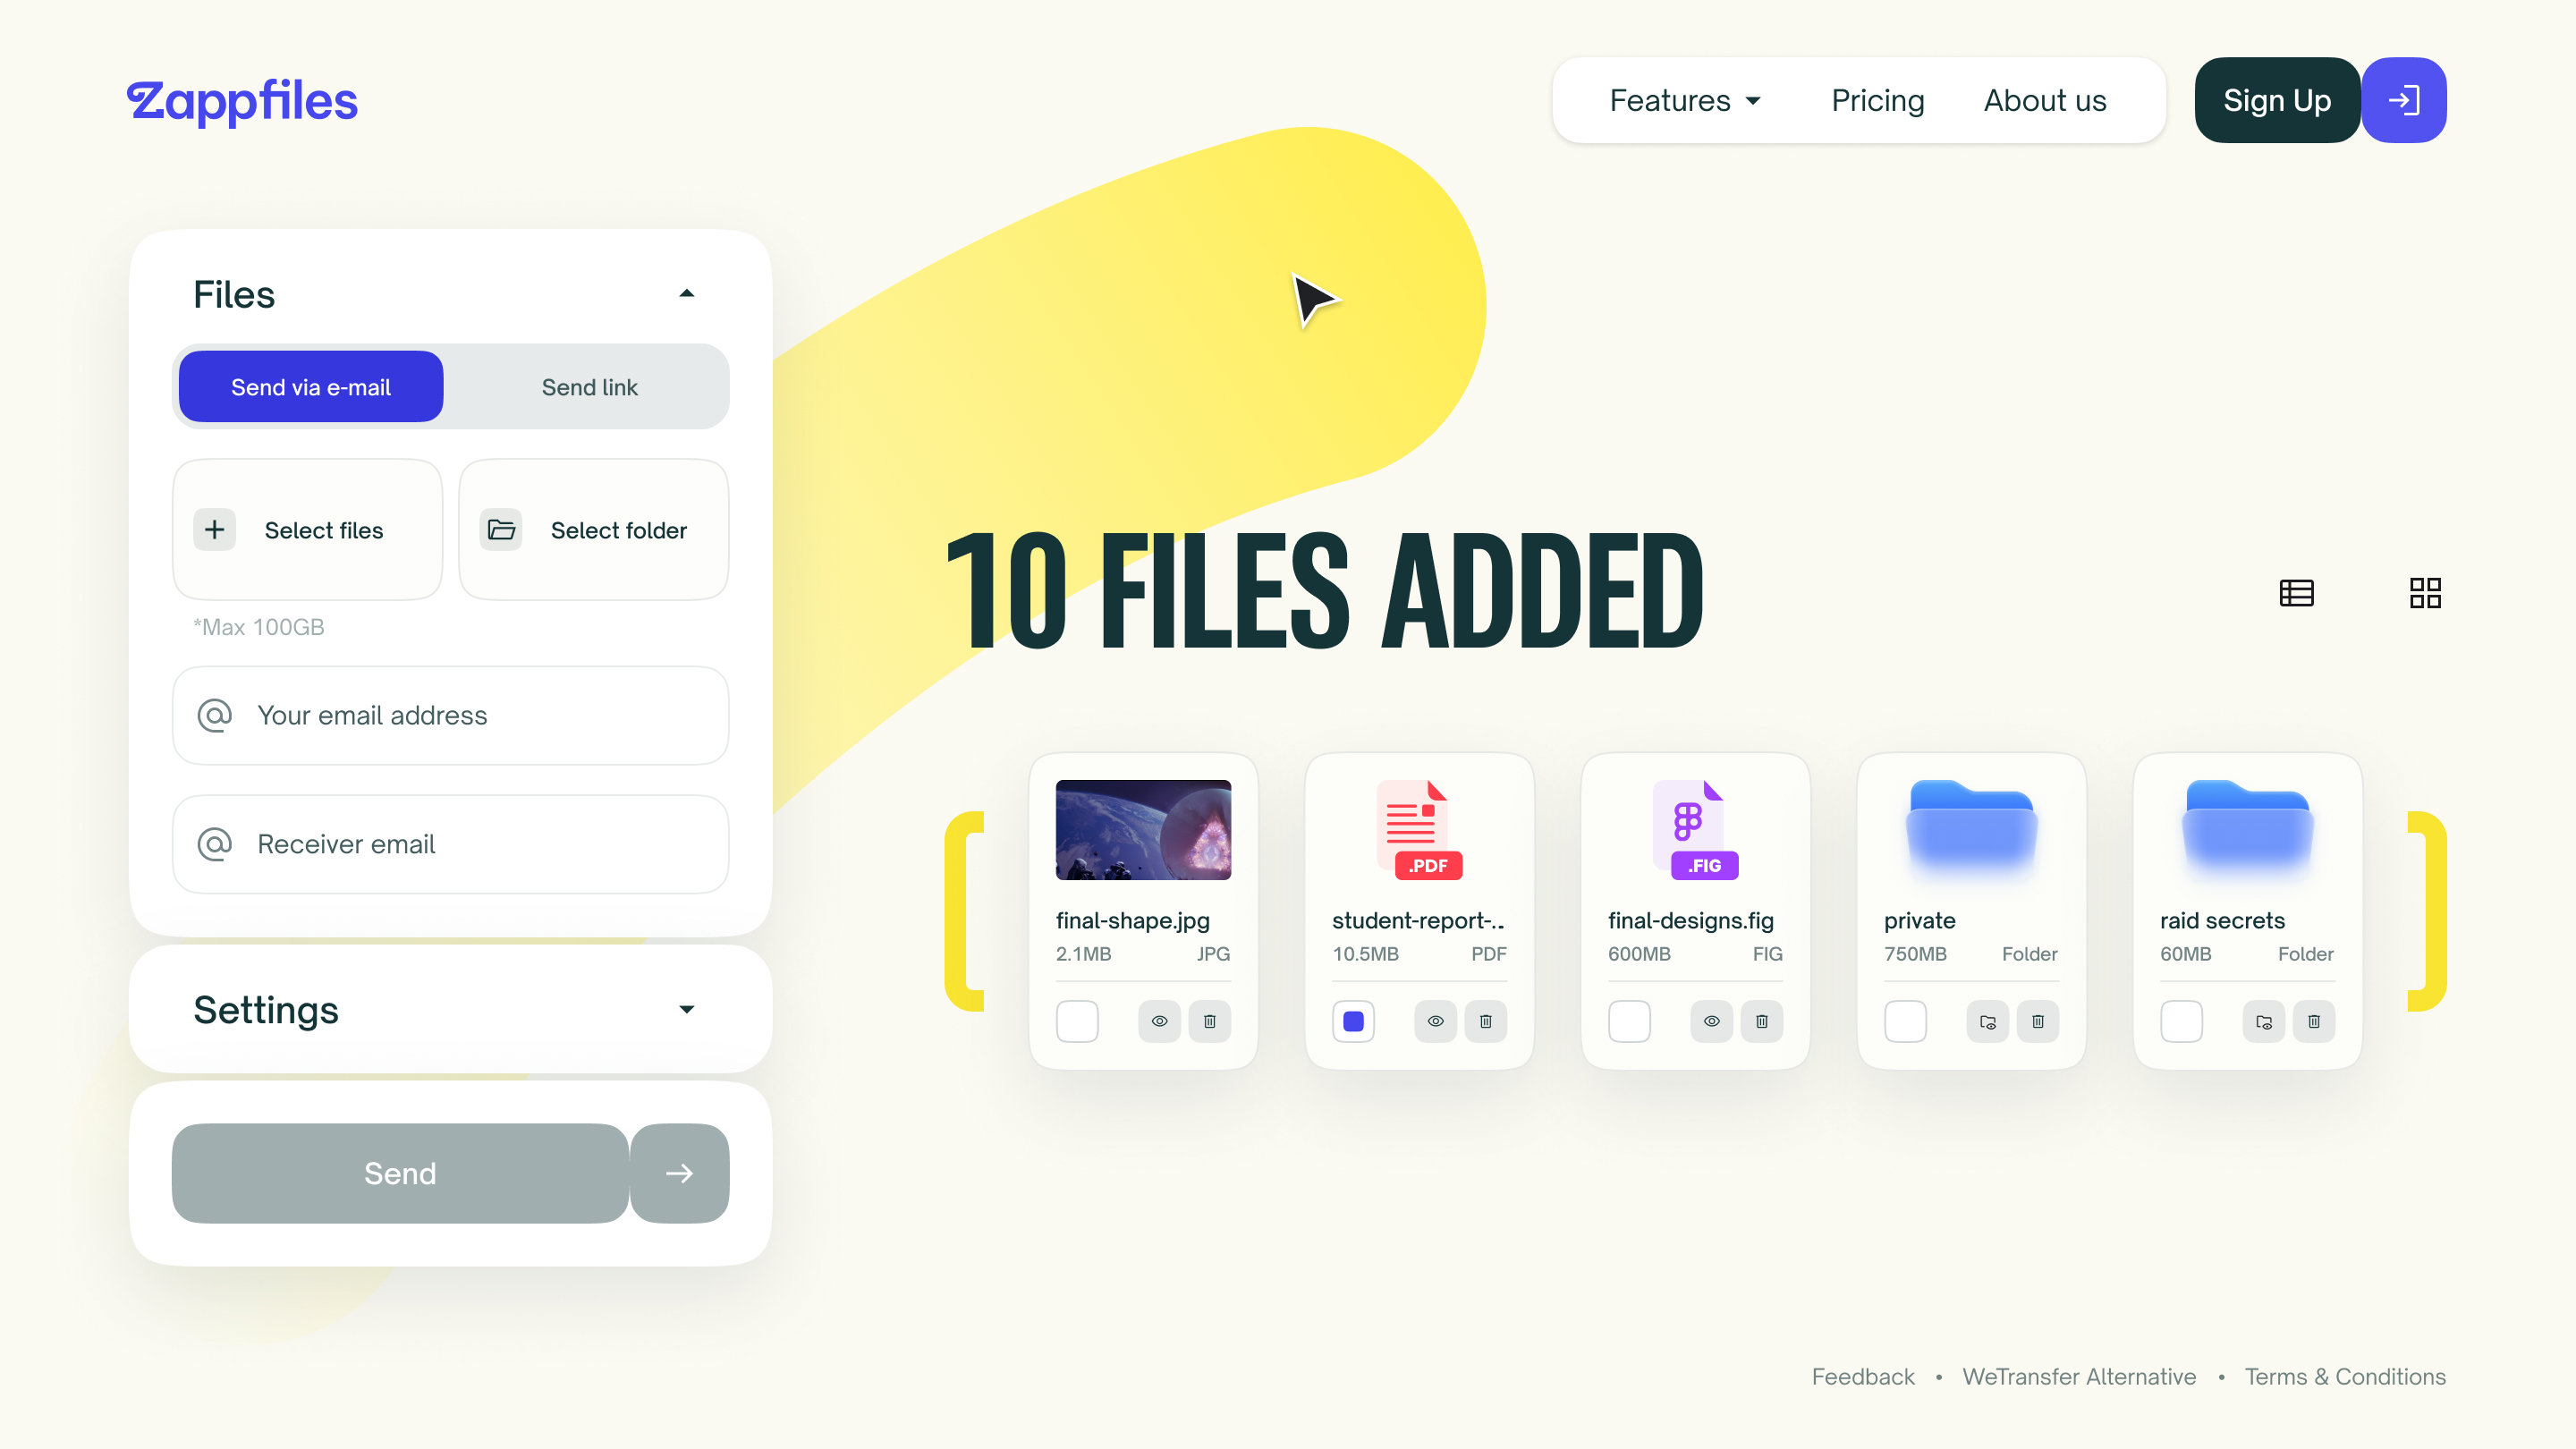This screenshot has height=1449, width=2576.
Task: Open the Features dropdown menu
Action: pos(1685,101)
